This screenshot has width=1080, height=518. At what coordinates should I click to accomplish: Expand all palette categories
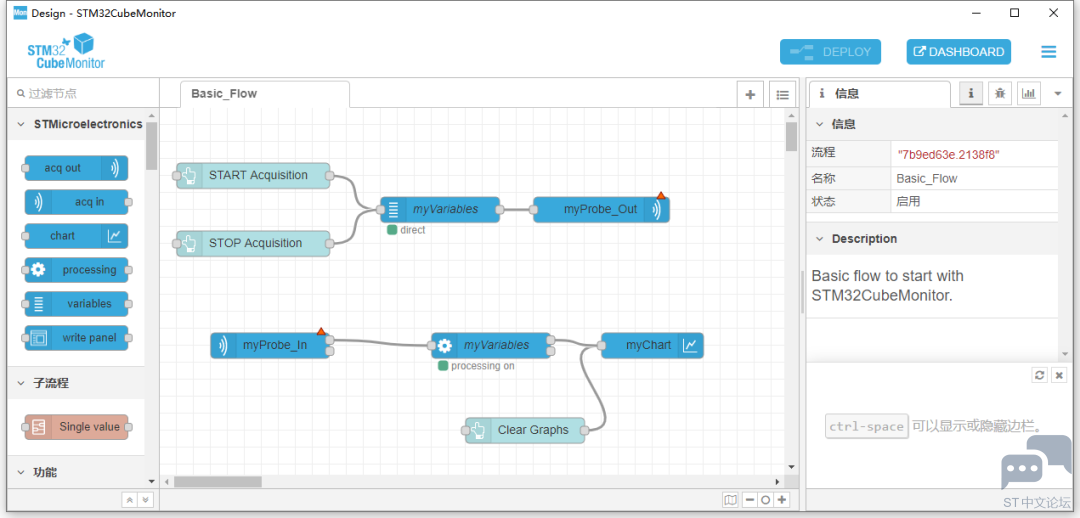(x=144, y=500)
